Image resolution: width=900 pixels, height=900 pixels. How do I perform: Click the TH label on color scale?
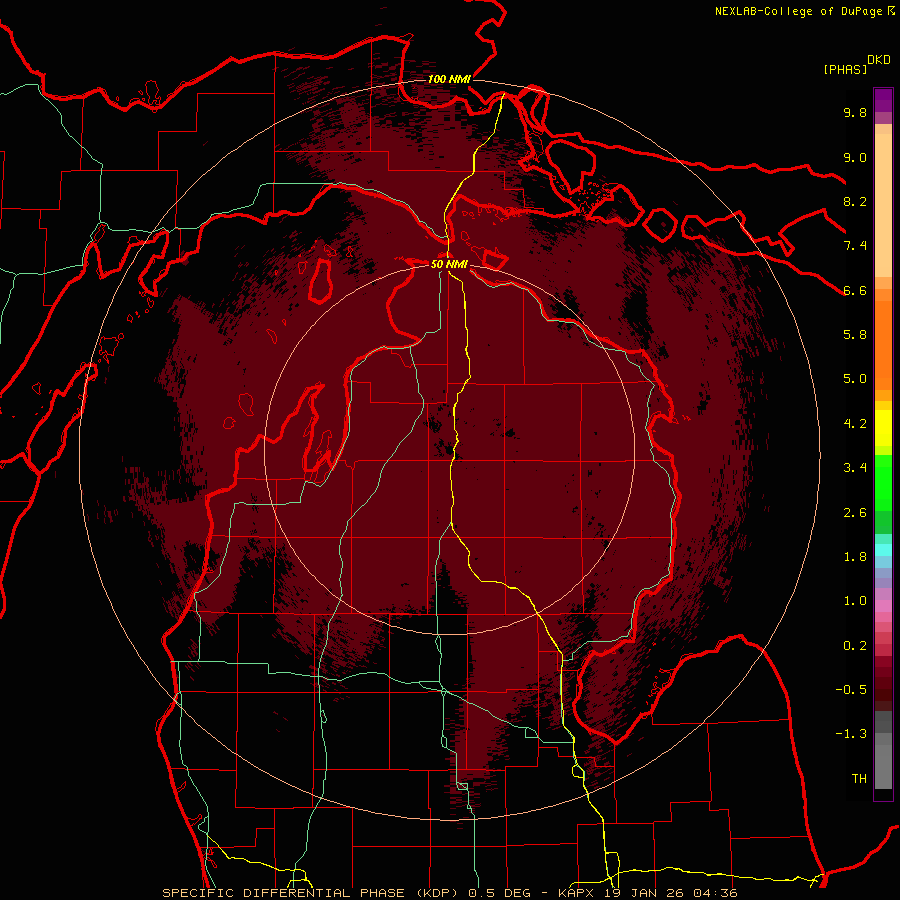(x=859, y=779)
